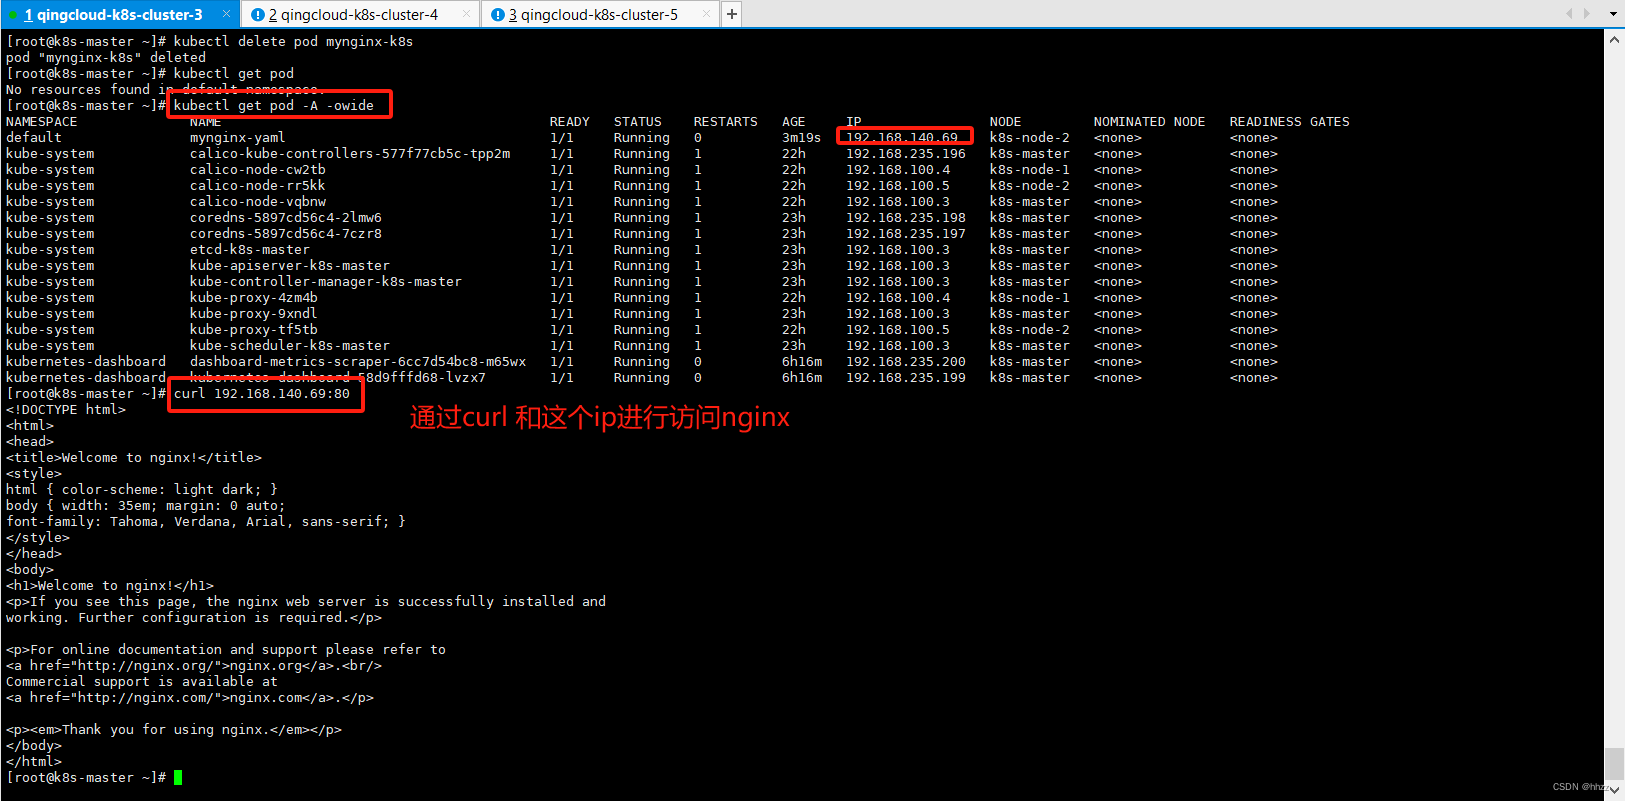Viewport: 1625px width, 801px height.
Task: Click the green status dot on cluster-3 tab
Action: tap(13, 15)
